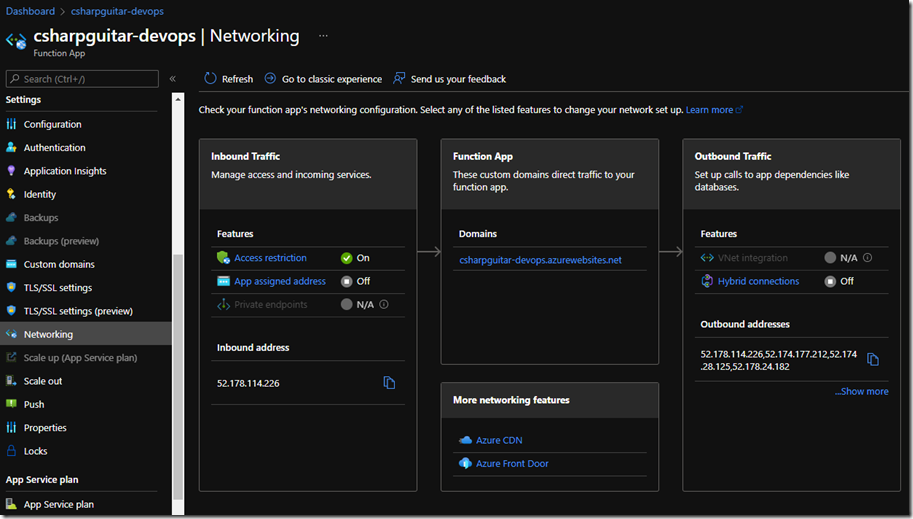Screen dimensions: 913x519
Task: Click the Hybrid connections icon
Action: (x=707, y=281)
